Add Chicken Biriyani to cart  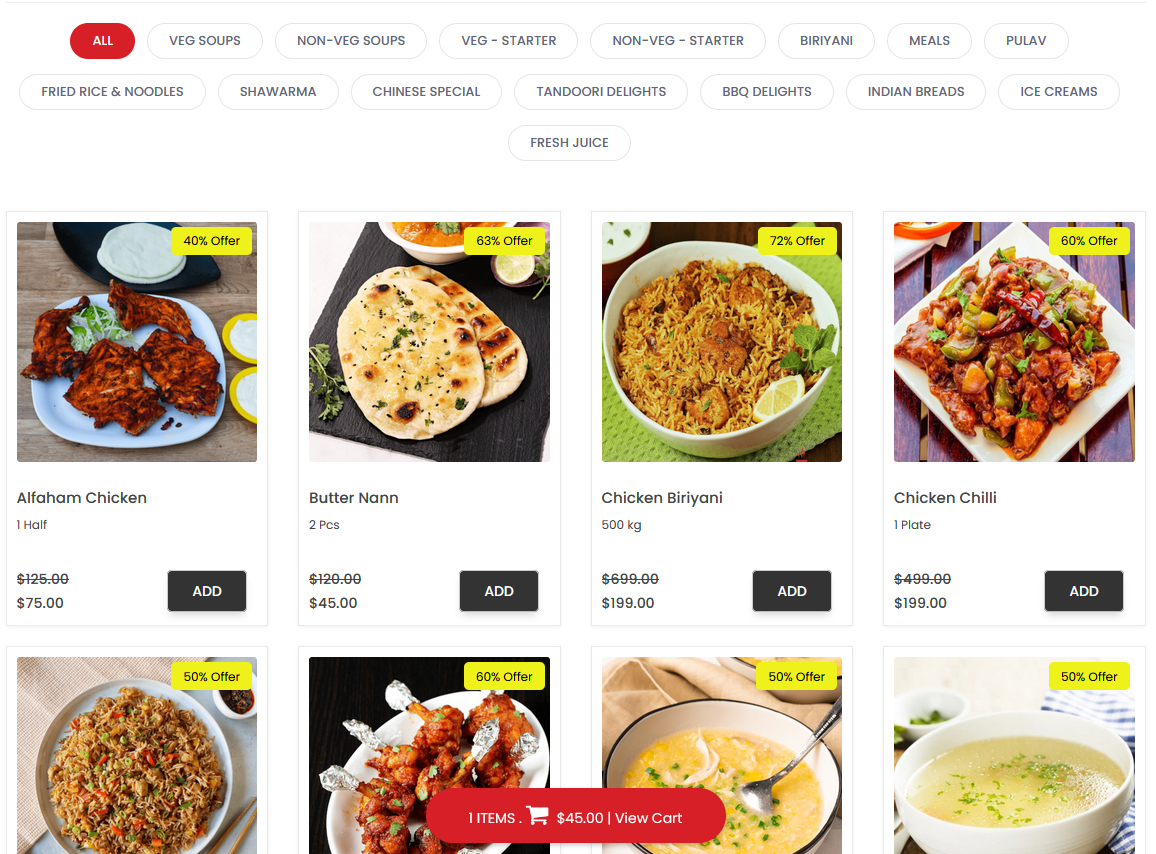click(792, 591)
